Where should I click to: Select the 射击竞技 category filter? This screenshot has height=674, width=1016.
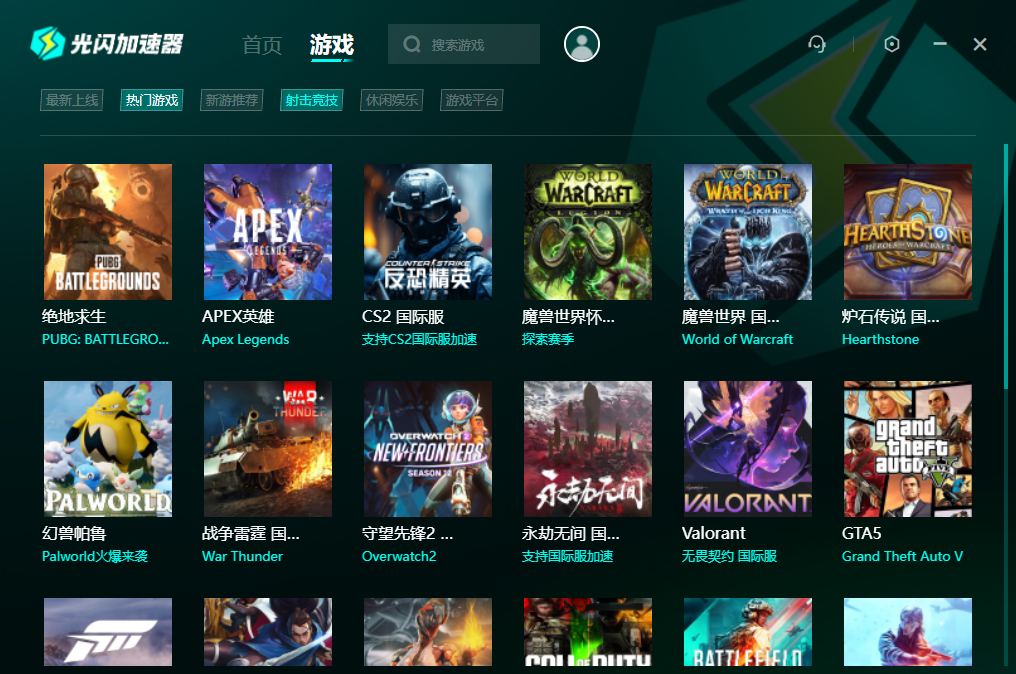(x=311, y=99)
